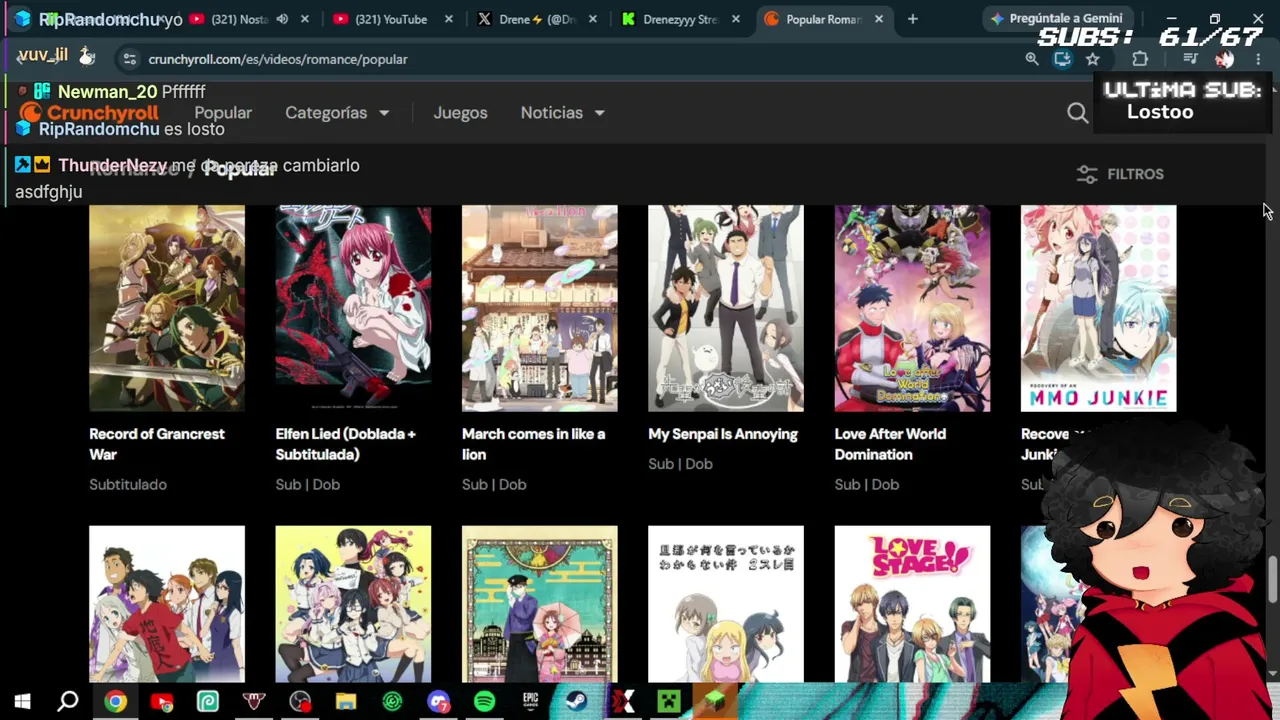Close the (321) YouTube tab
This screenshot has width=1280, height=720.
click(x=449, y=19)
